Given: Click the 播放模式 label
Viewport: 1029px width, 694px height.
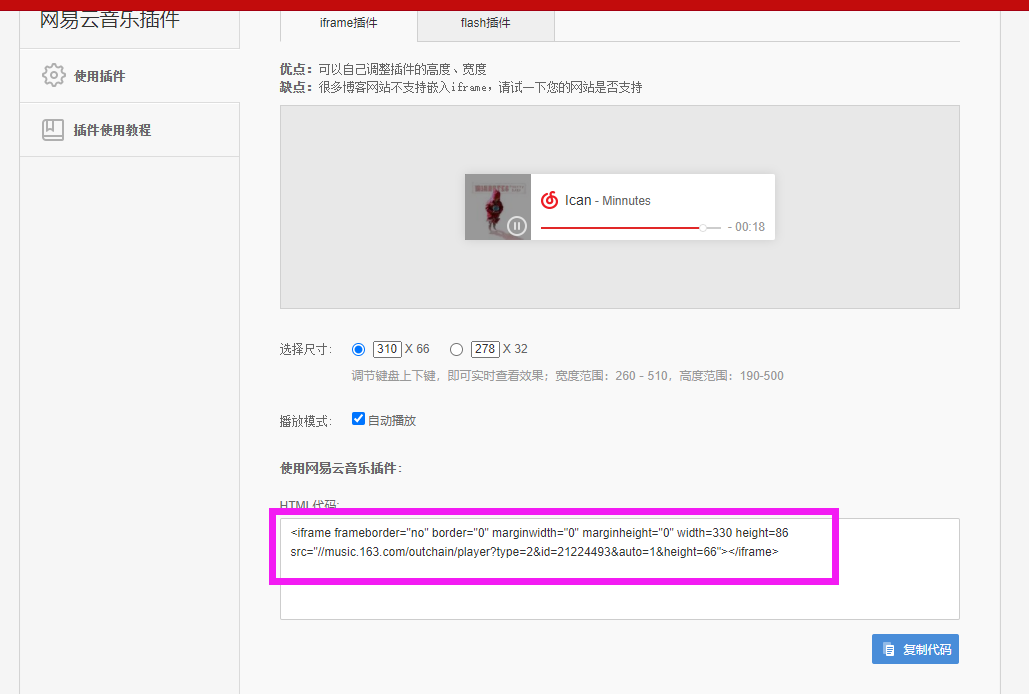Looking at the screenshot, I should tap(306, 421).
